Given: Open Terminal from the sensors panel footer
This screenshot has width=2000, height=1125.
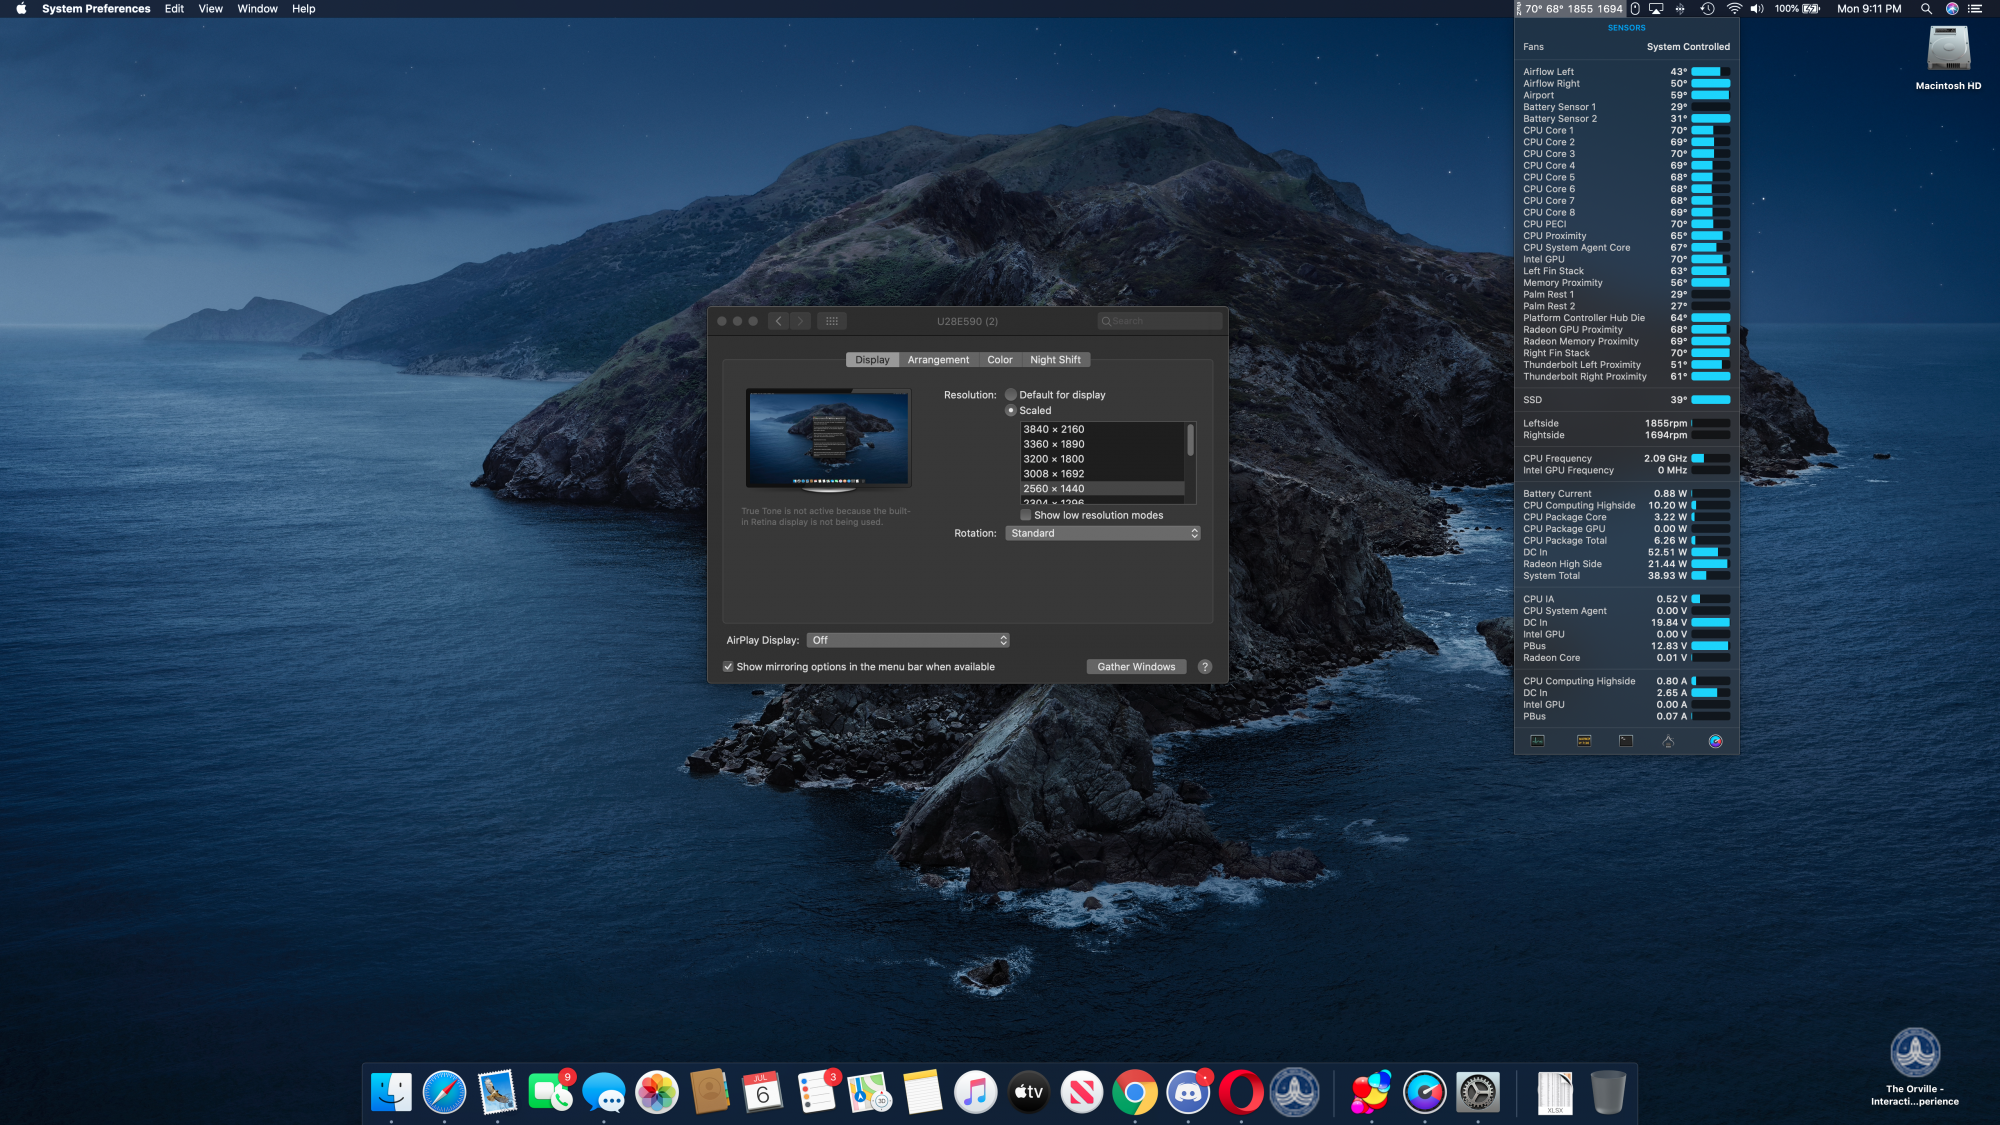Looking at the screenshot, I should [x=1626, y=741].
